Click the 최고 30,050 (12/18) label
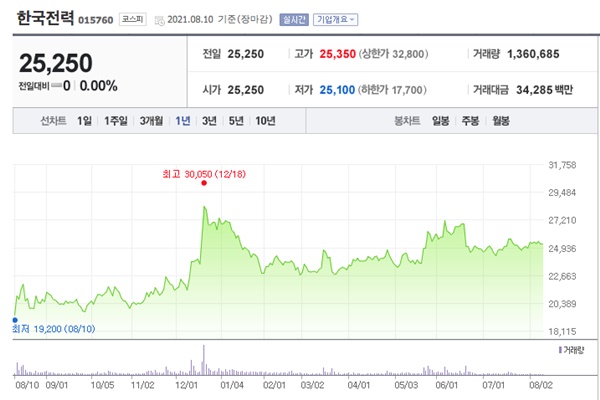This screenshot has height=400, width=600. coord(204,174)
